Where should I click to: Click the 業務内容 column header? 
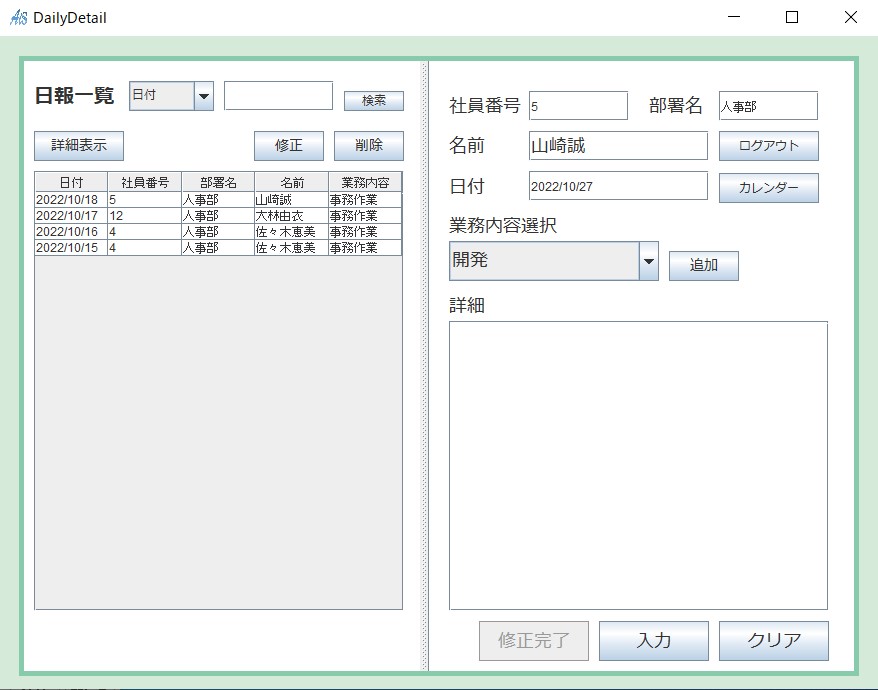click(364, 183)
